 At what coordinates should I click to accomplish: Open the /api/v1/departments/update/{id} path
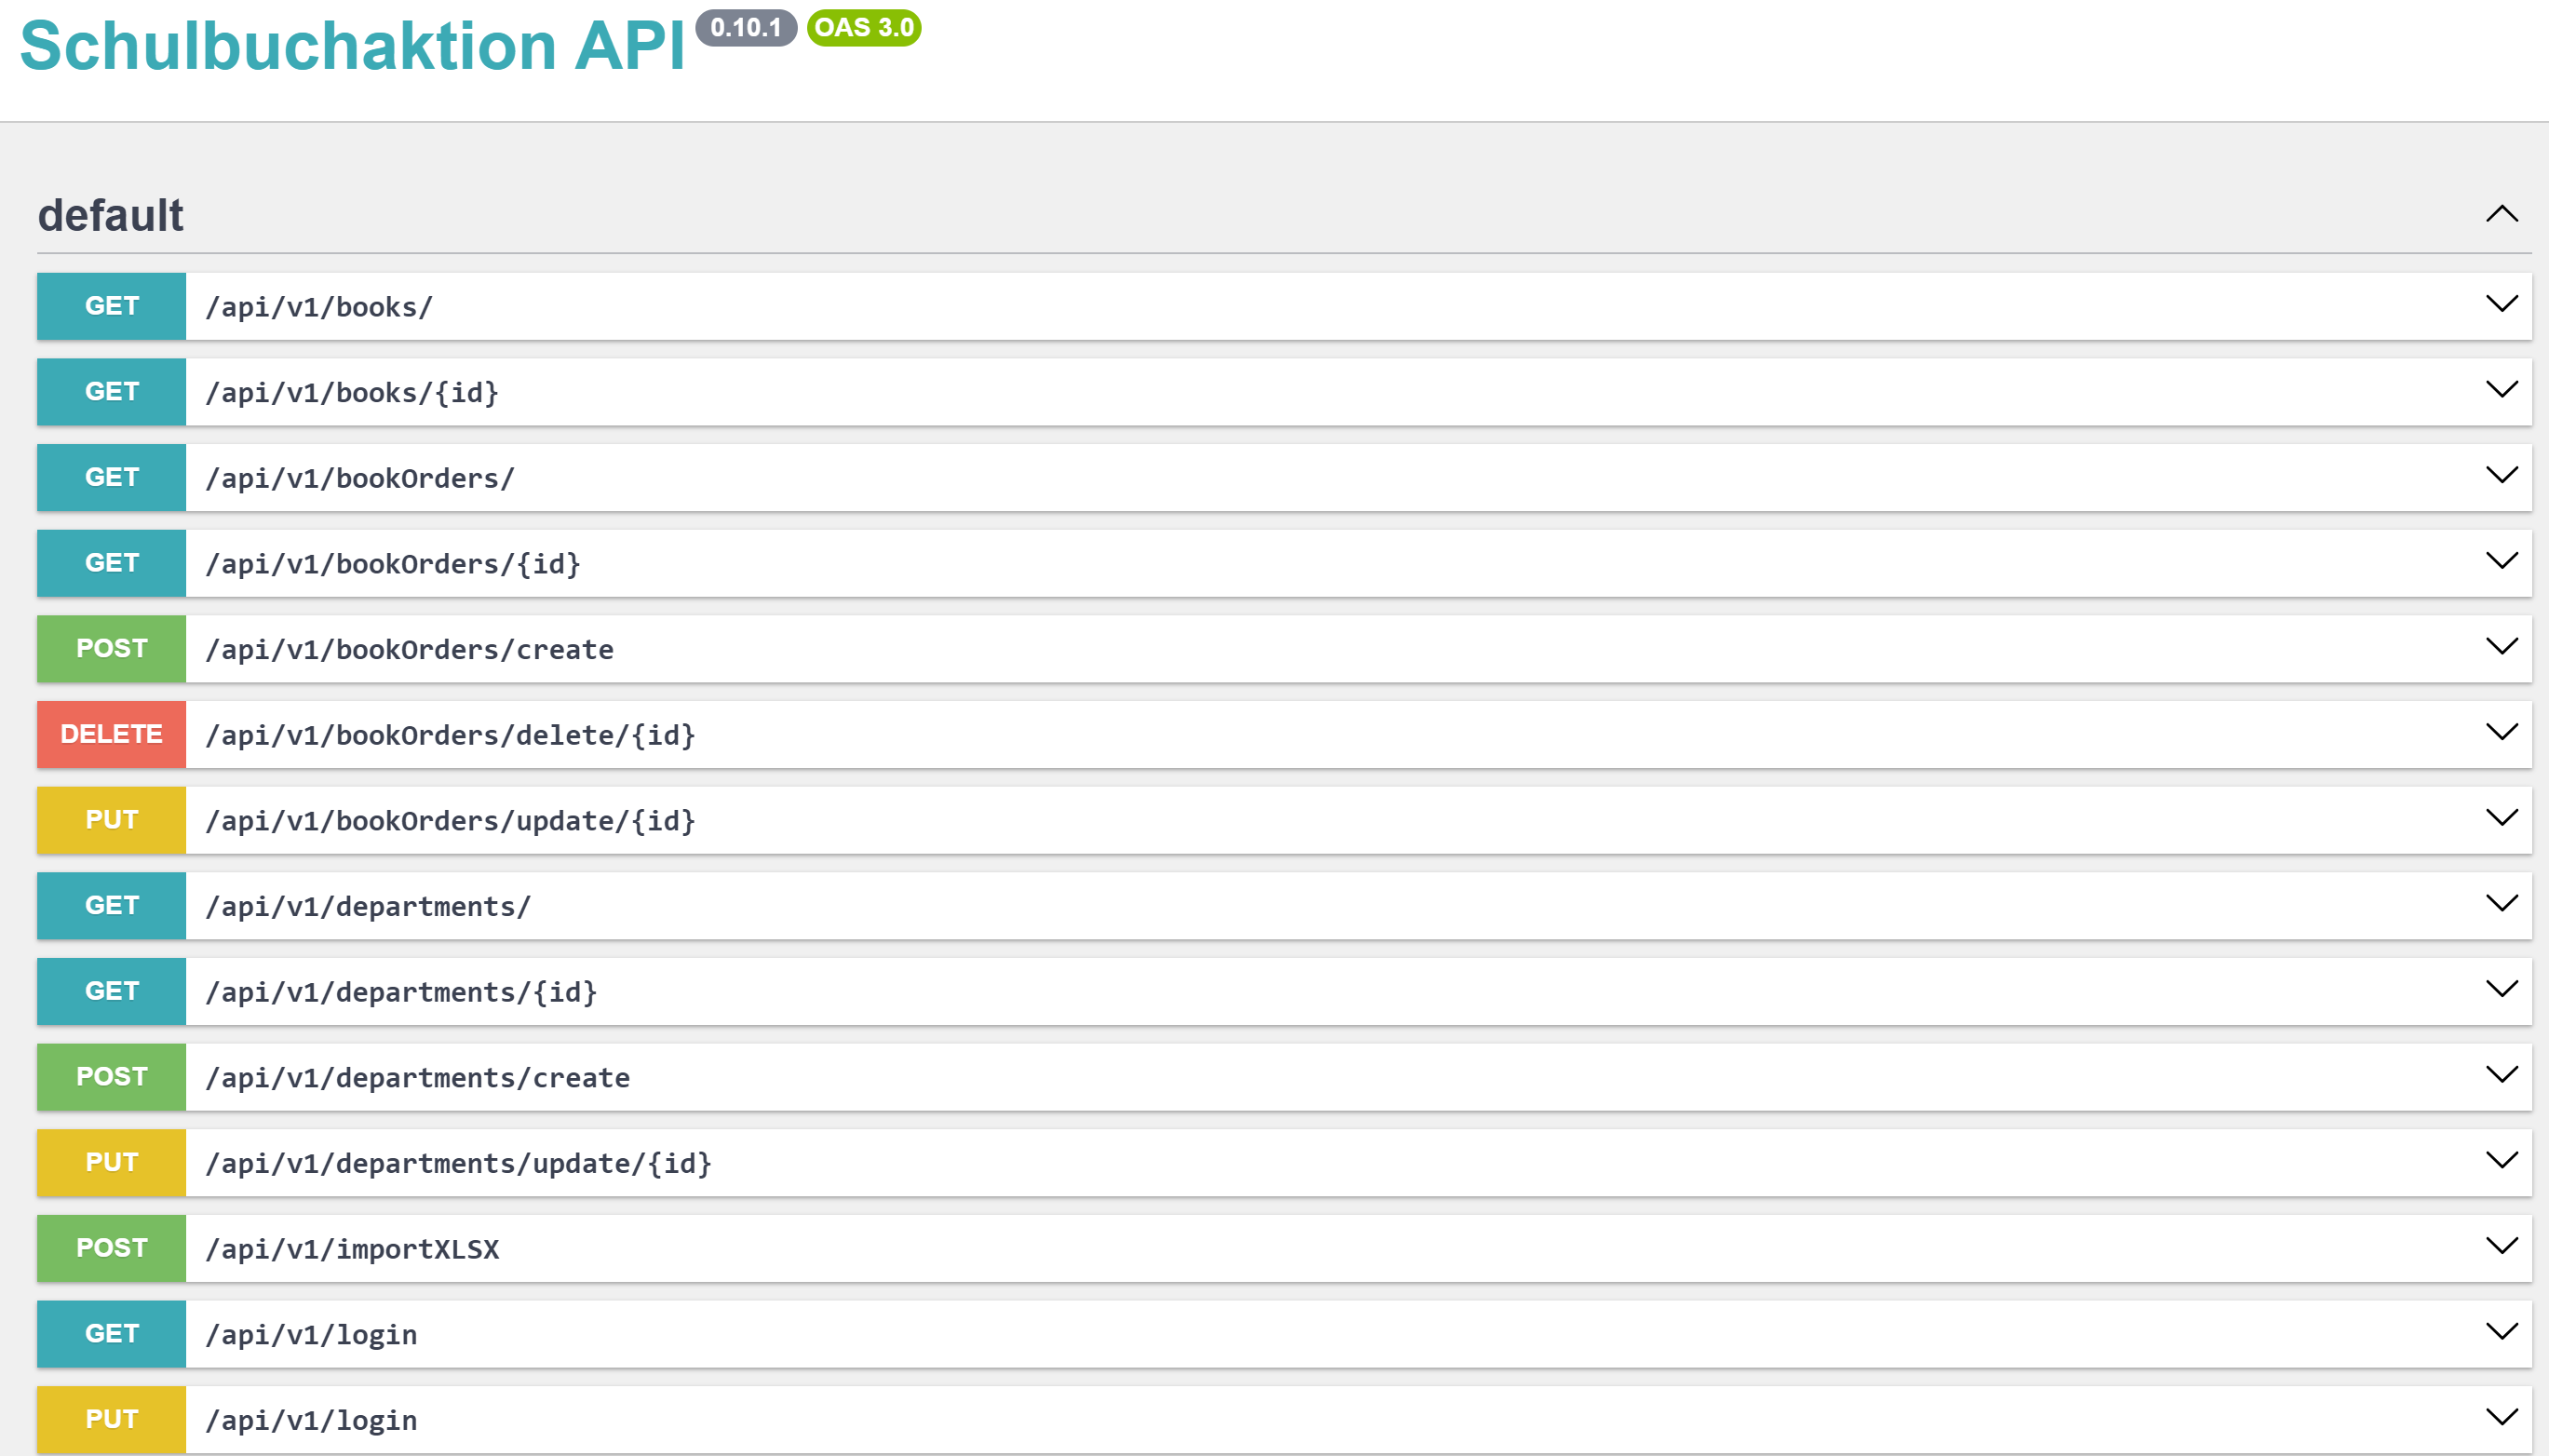(459, 1164)
